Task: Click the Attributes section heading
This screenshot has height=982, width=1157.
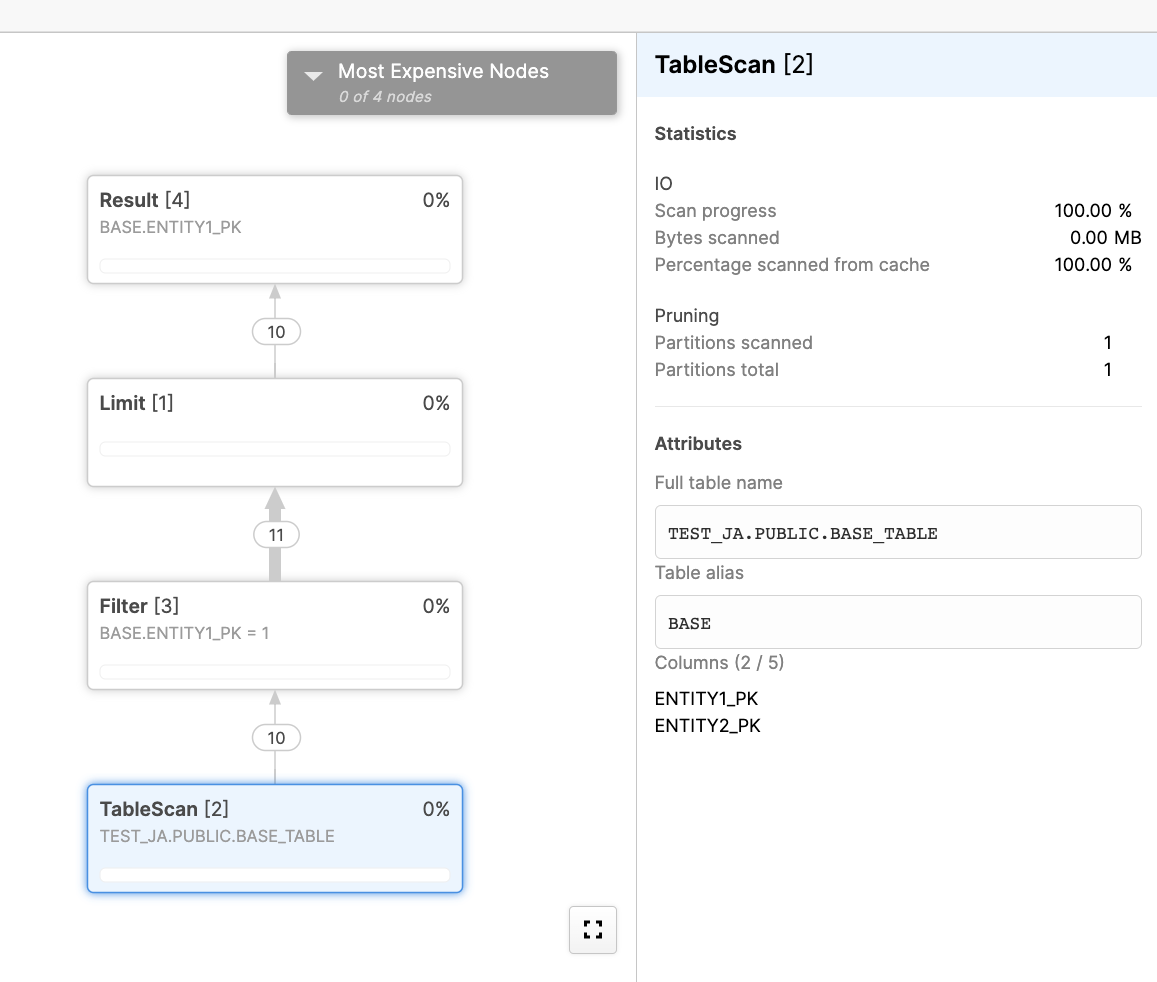Action: click(698, 444)
